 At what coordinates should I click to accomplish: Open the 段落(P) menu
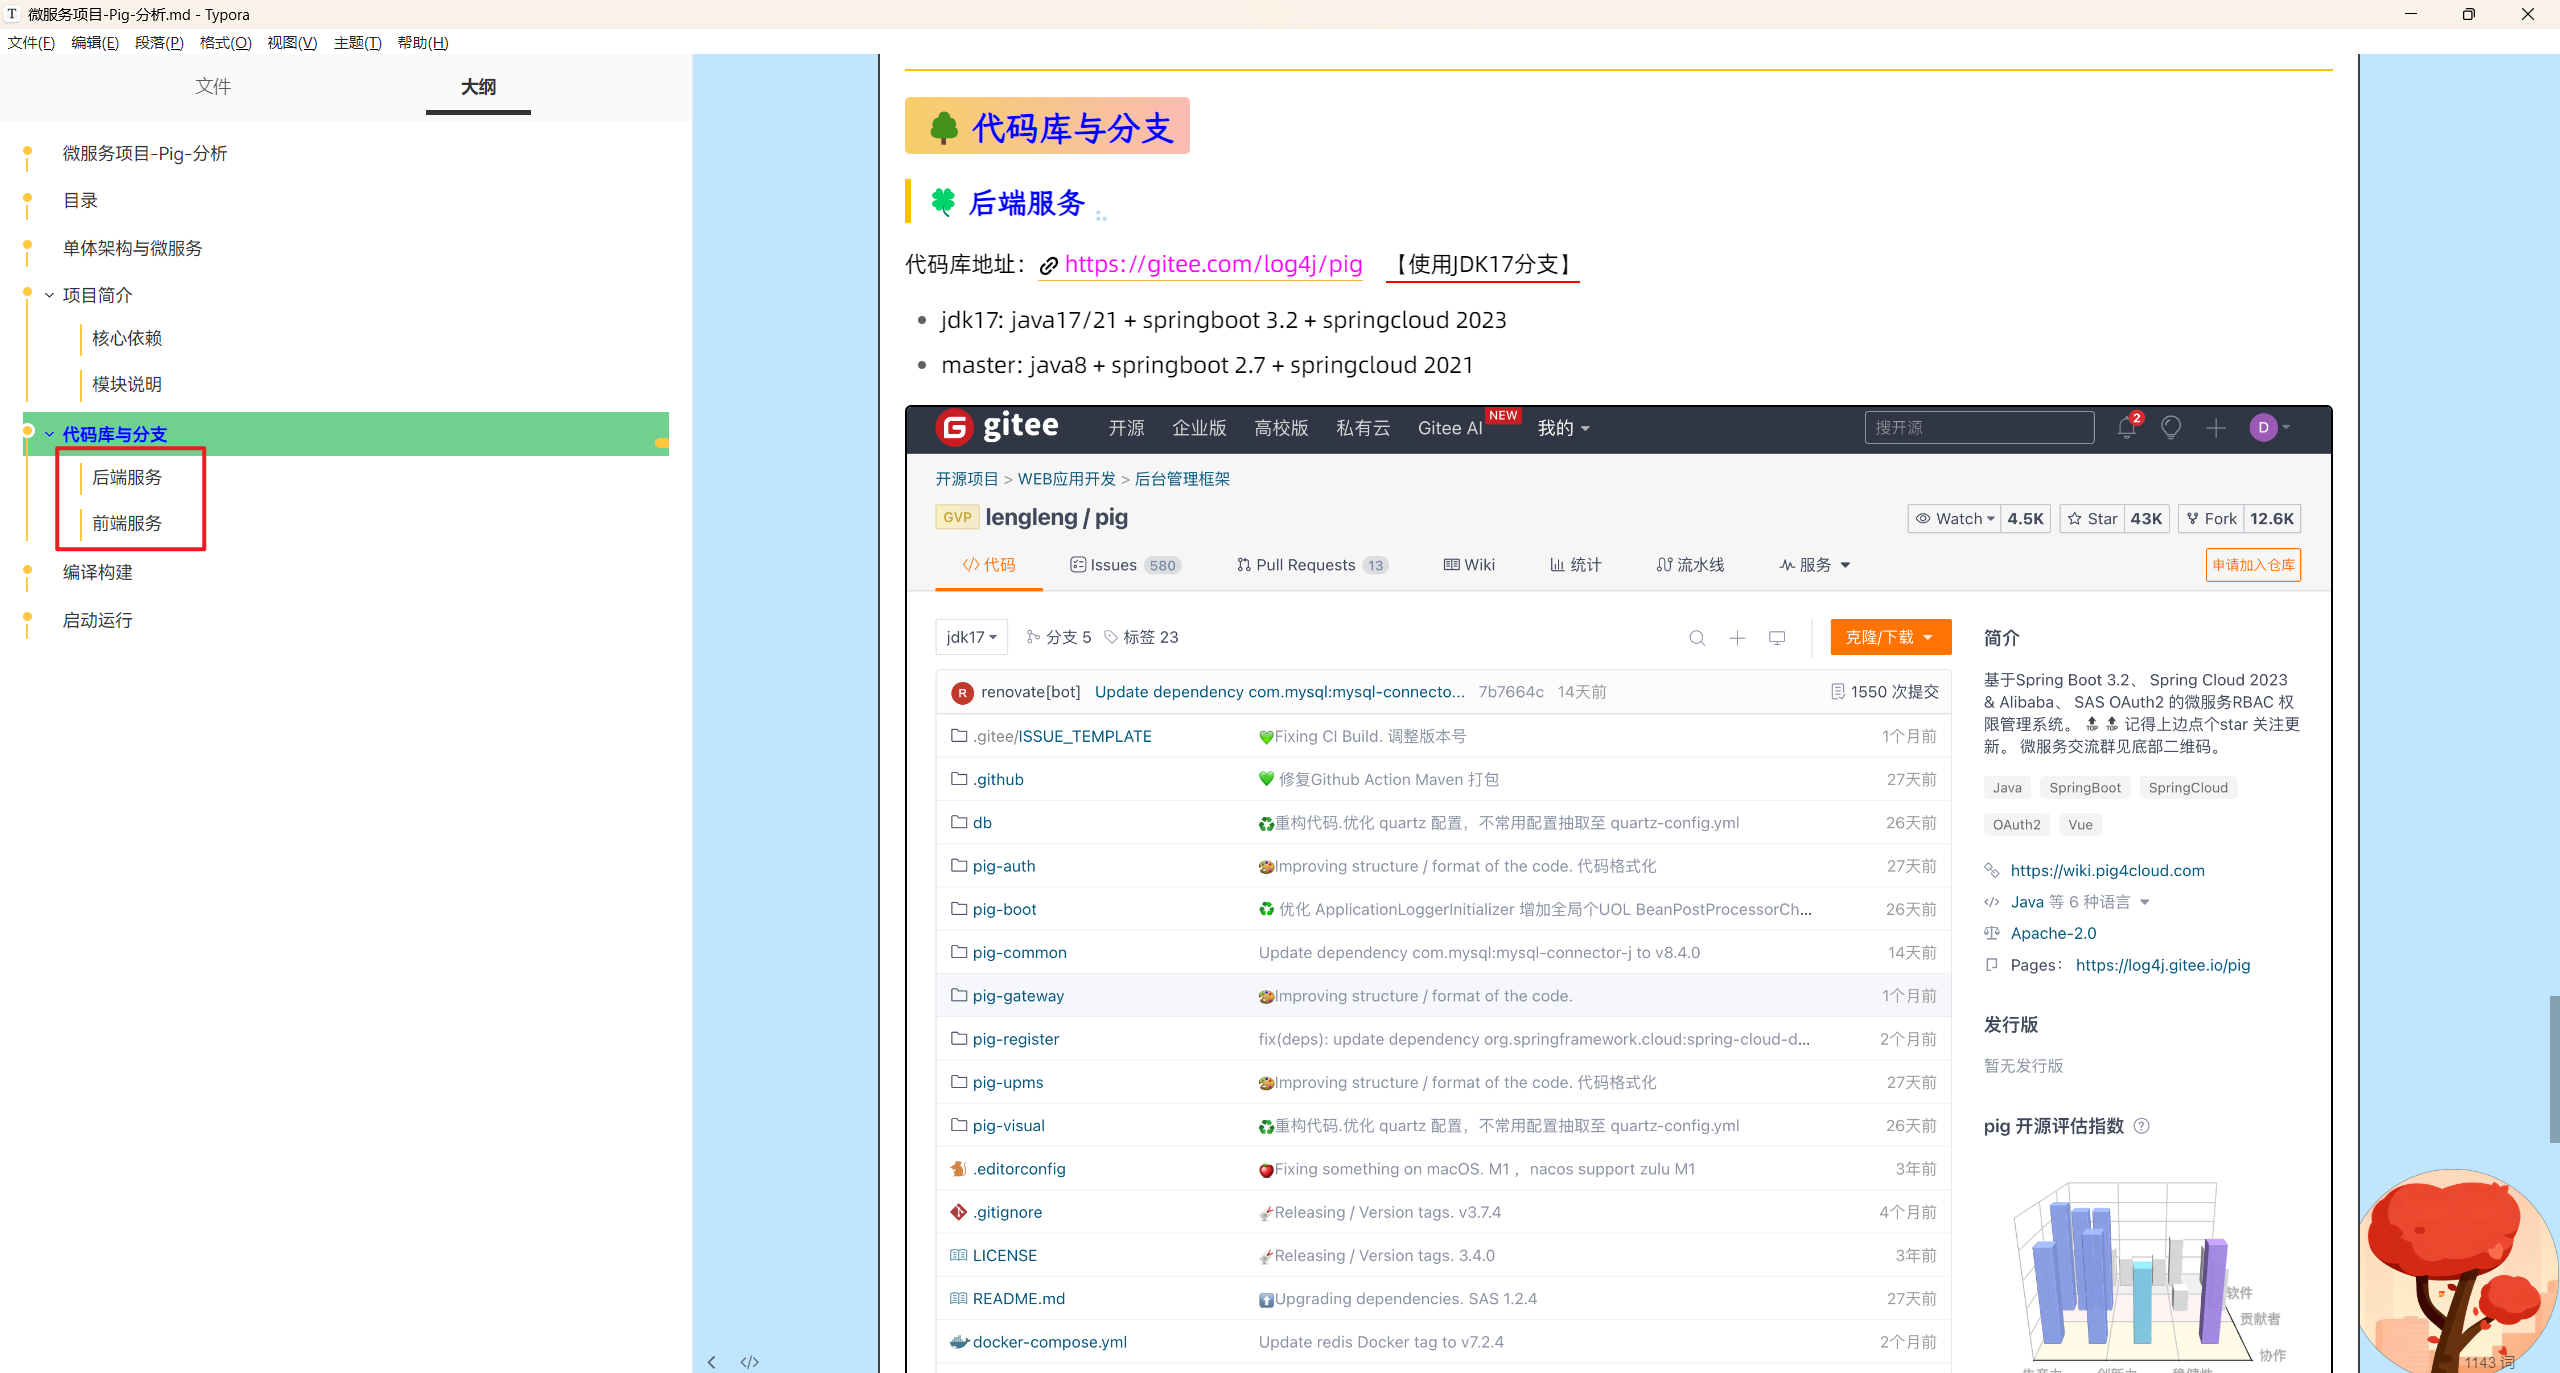pos(159,42)
